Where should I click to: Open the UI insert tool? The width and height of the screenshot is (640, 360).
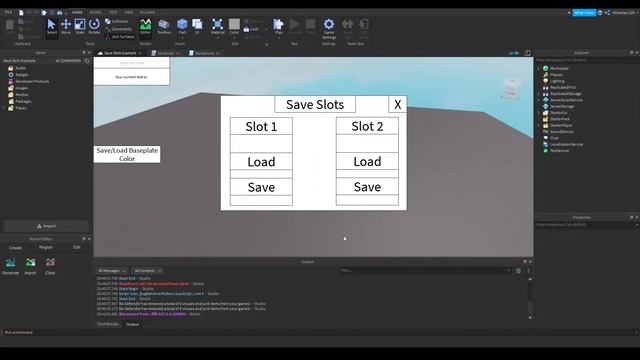[x=197, y=27]
